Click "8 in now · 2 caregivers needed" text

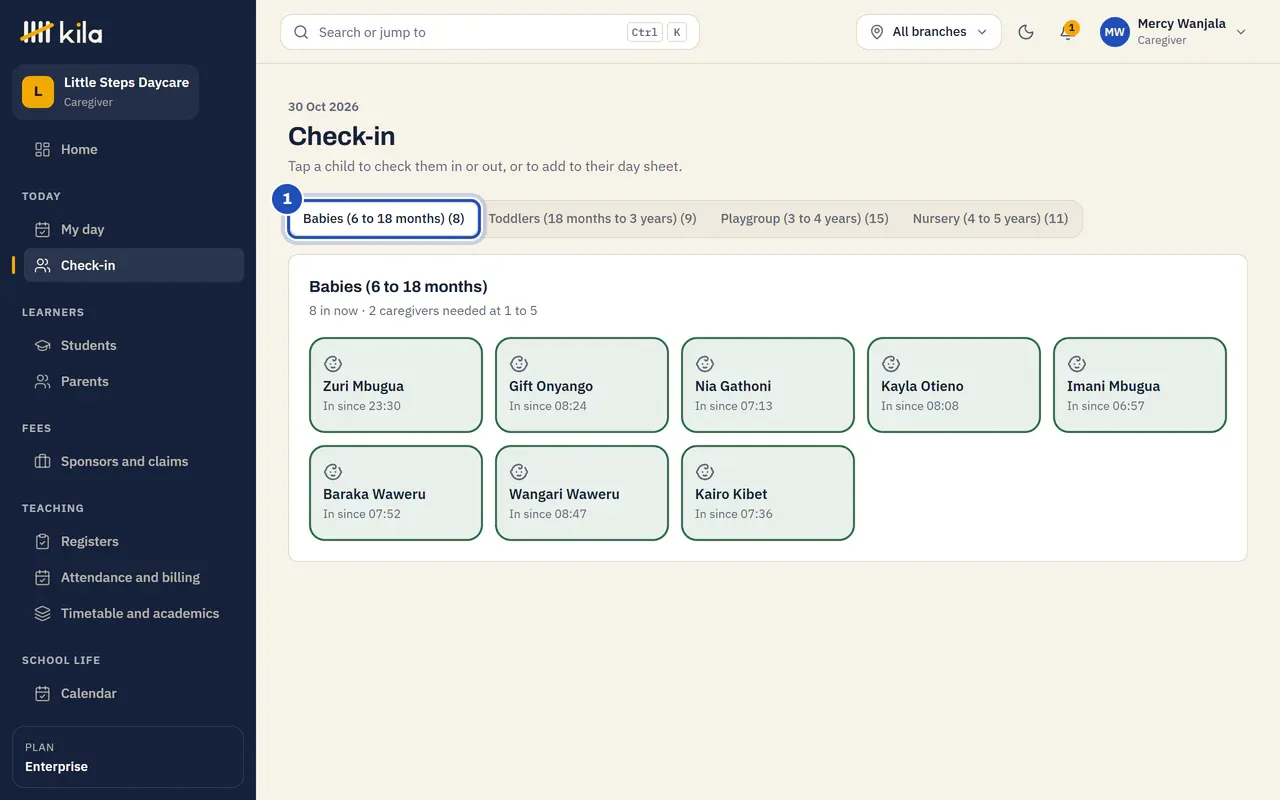[x=423, y=311]
